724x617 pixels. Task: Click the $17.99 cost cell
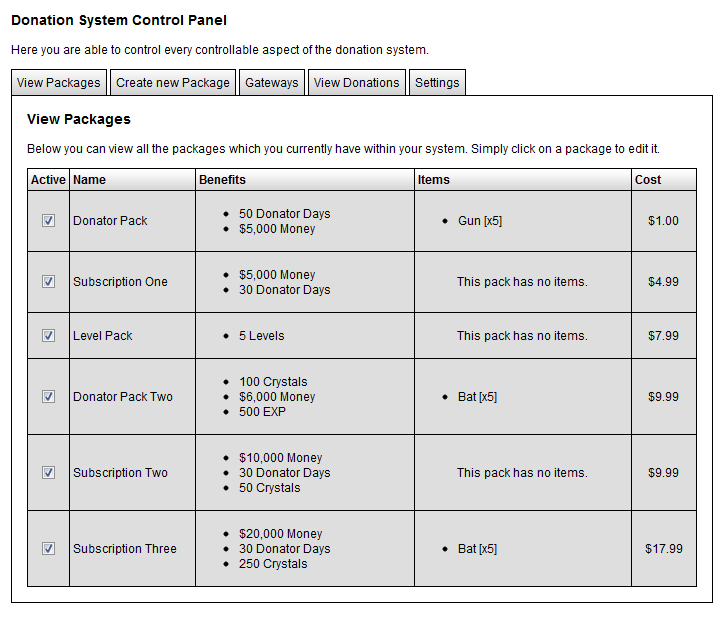click(664, 549)
